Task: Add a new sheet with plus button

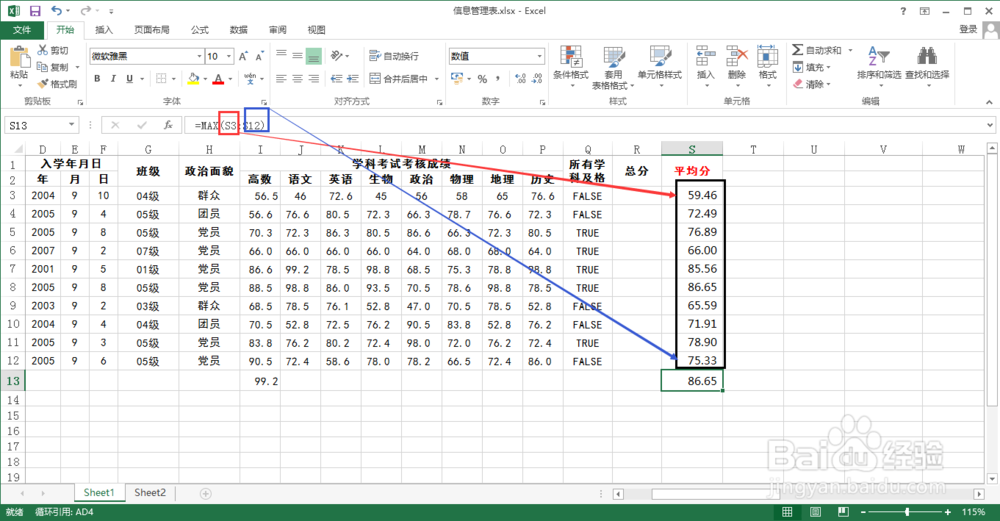Action: (205, 494)
